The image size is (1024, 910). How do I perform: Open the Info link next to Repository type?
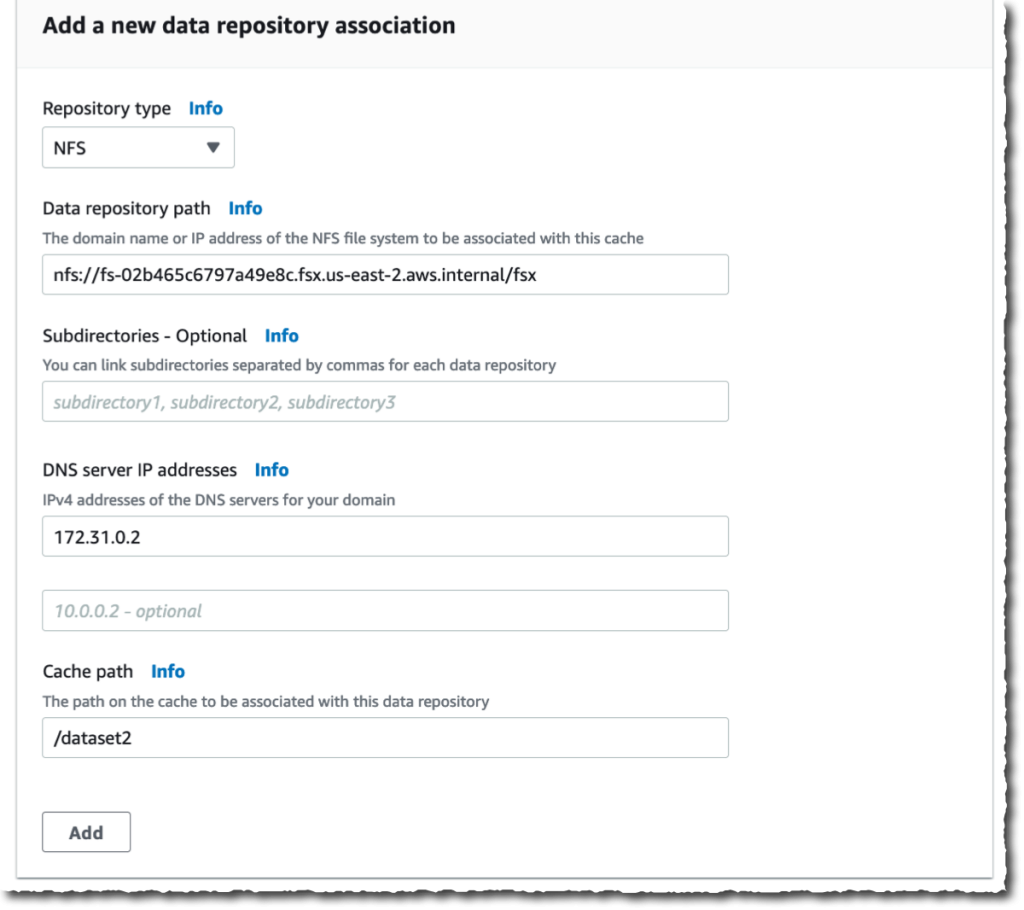pos(205,108)
